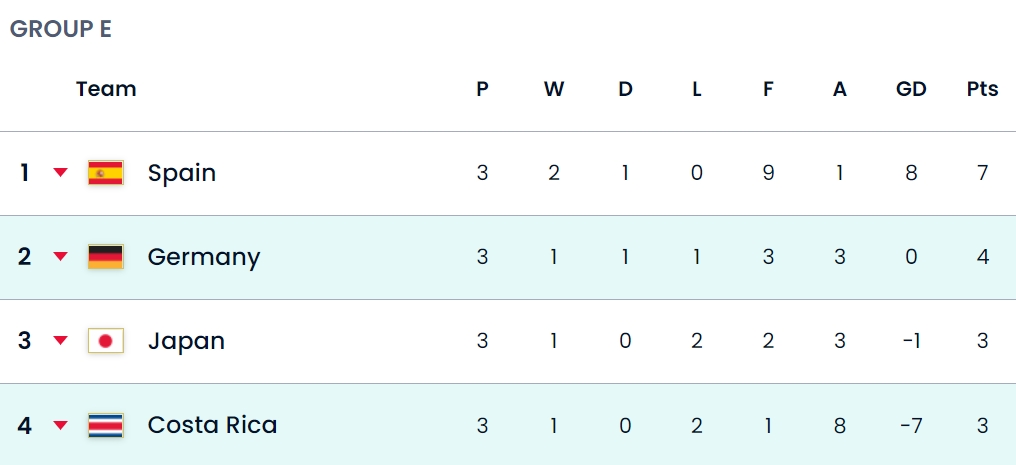Click Costa Rica's goal difference -7
This screenshot has width=1016, height=465.
(x=911, y=426)
